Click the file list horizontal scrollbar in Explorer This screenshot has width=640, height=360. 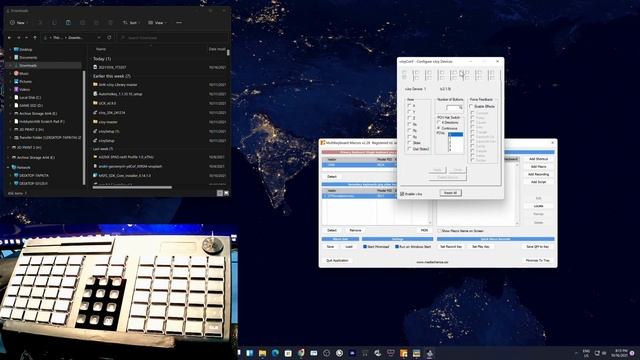(132, 187)
